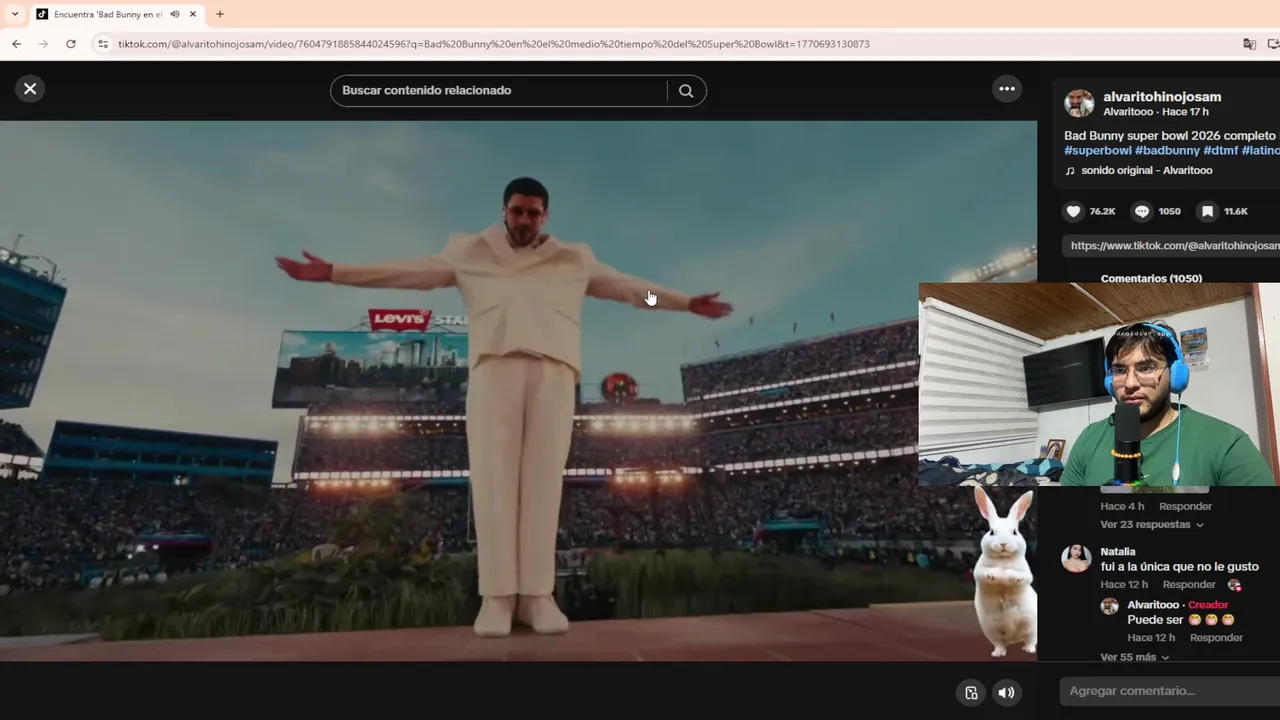Viewport: 1280px width, 720px height.
Task: Open the tab search dropdown arrow
Action: (14, 14)
